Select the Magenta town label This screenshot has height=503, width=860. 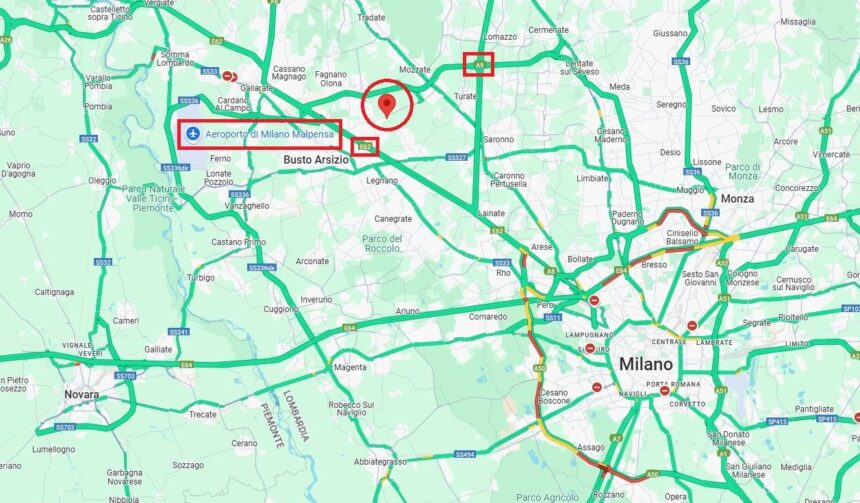click(x=350, y=367)
